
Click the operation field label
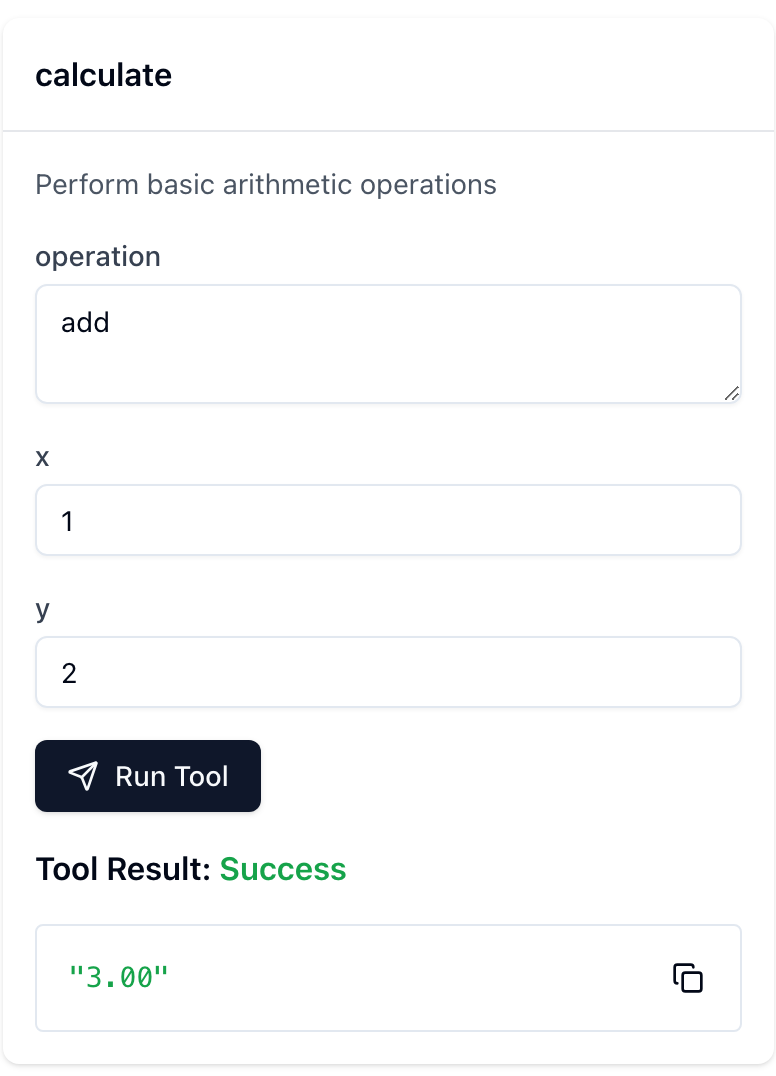coord(98,257)
